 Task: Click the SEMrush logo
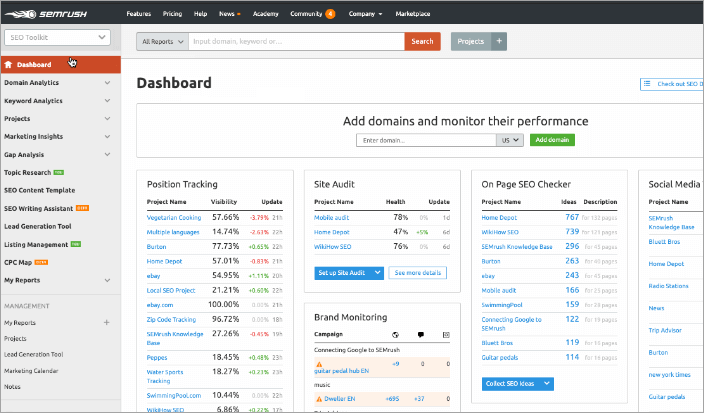click(x=46, y=14)
